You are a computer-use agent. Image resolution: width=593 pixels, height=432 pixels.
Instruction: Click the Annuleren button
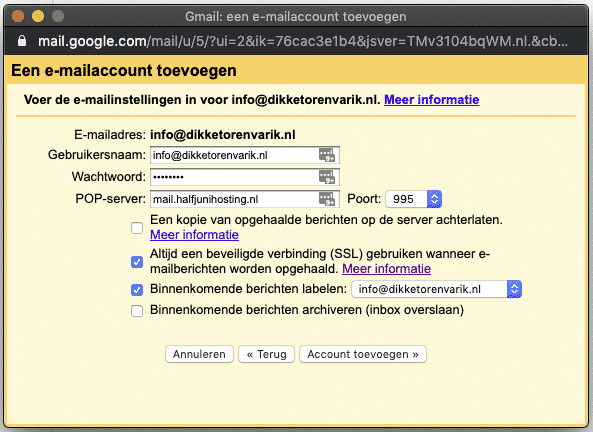tap(199, 354)
